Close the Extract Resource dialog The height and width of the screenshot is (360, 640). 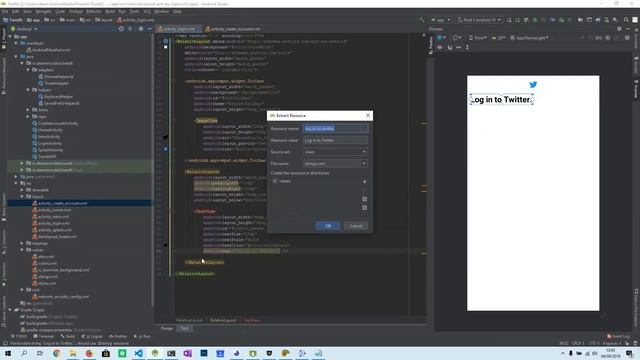point(368,116)
